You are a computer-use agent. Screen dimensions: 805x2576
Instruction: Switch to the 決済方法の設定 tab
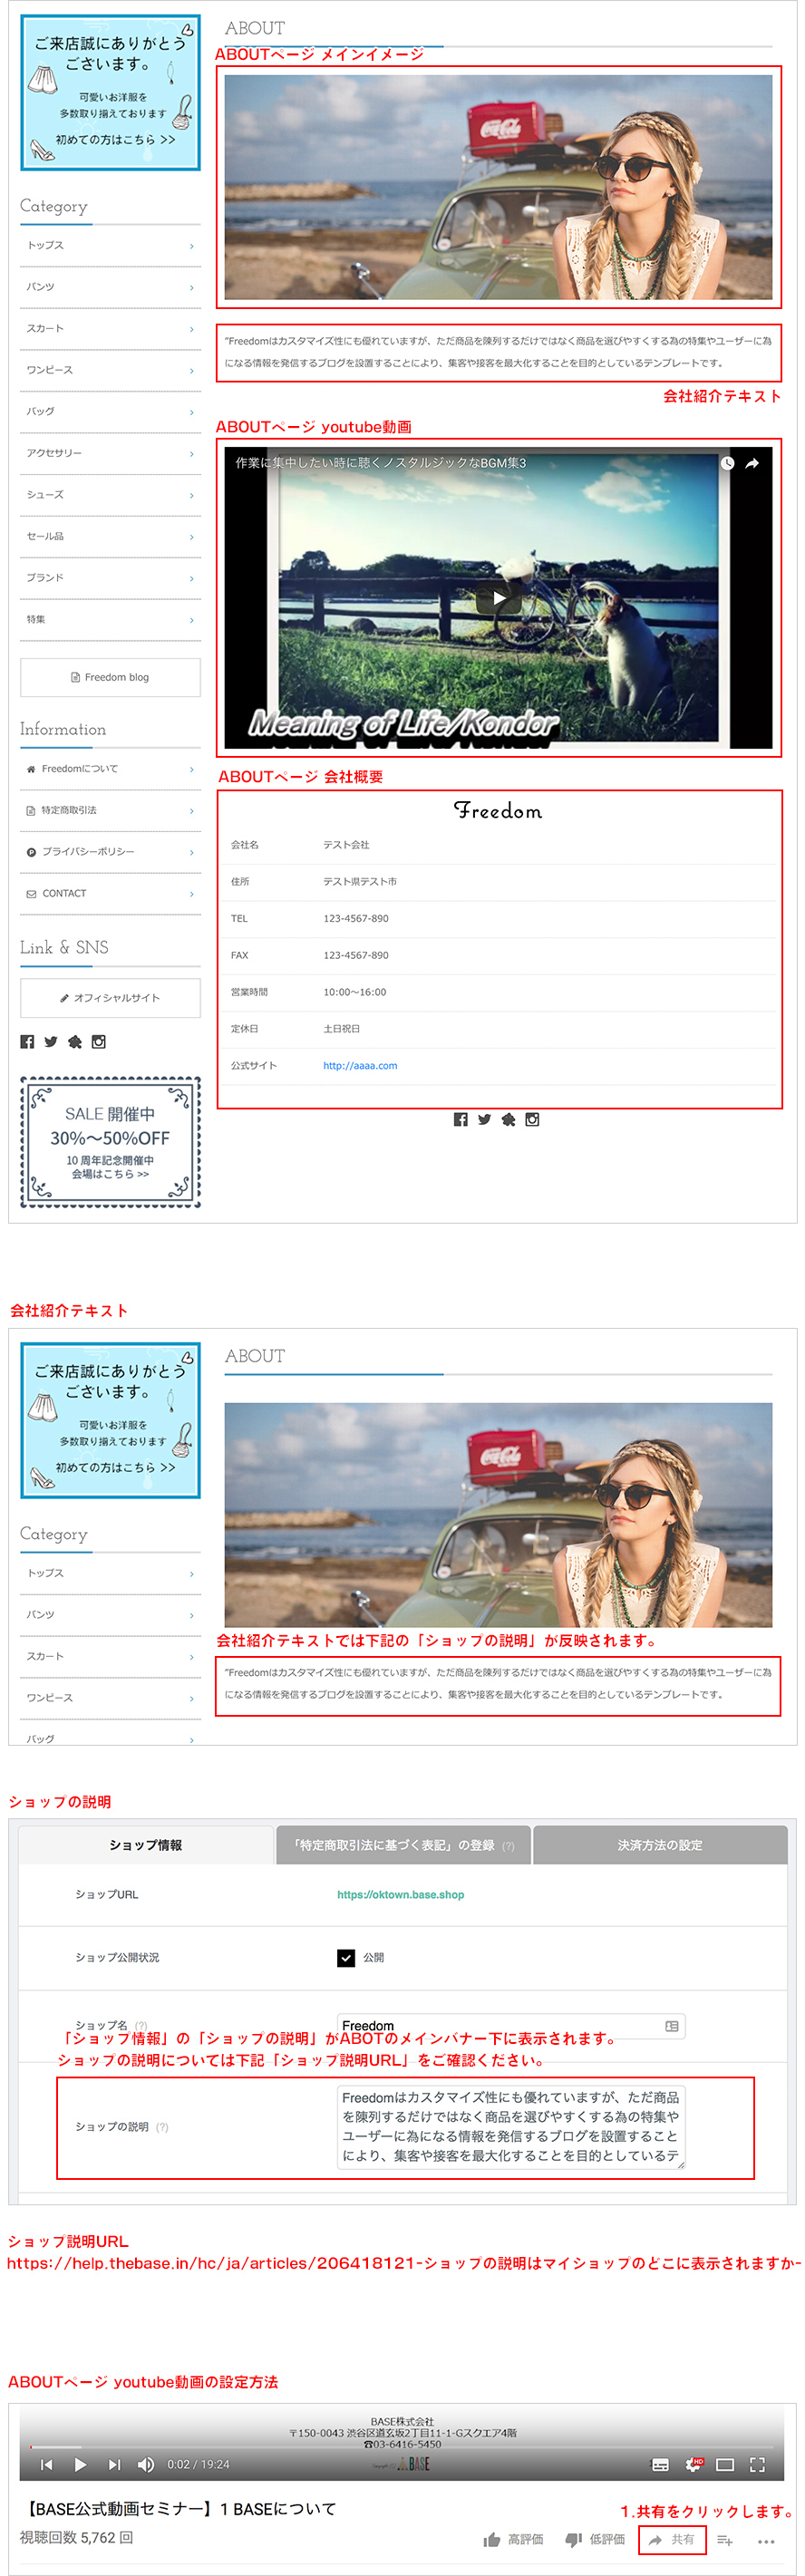pyautogui.click(x=660, y=1845)
